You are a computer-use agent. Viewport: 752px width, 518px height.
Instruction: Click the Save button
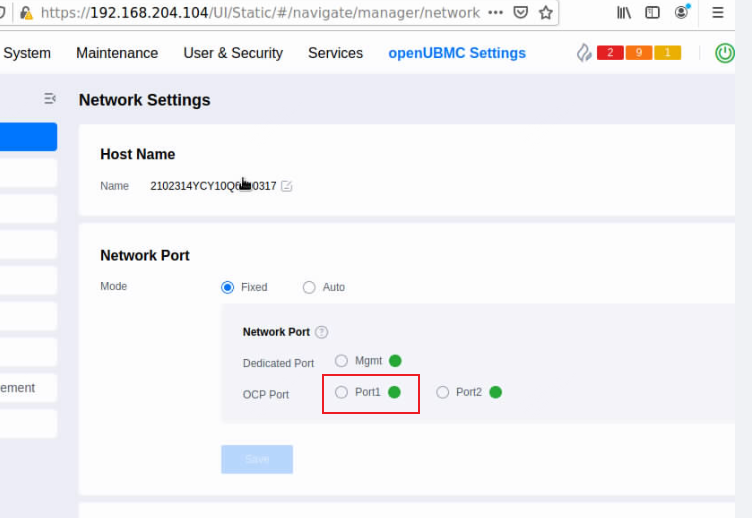click(x=257, y=459)
